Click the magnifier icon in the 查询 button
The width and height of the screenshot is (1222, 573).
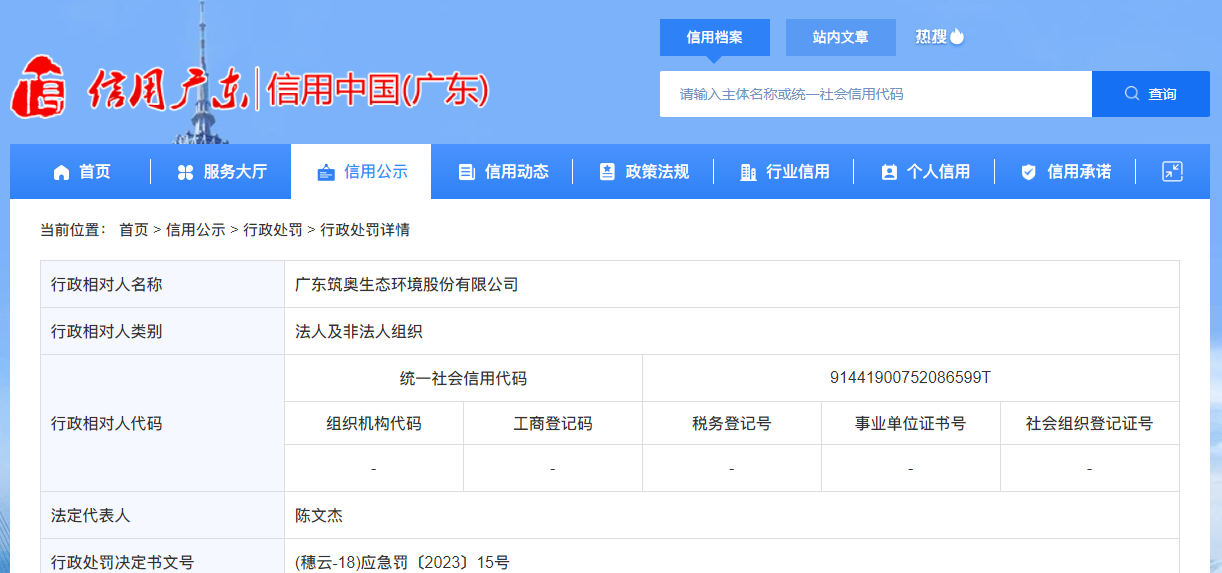(x=1132, y=93)
